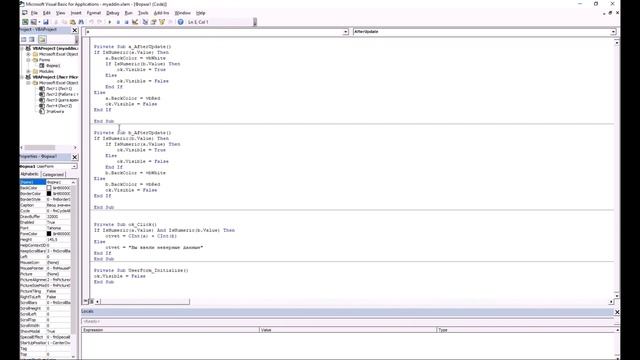This screenshot has height=360, width=640.
Task: Close the Properties pane
Action: pos(75,157)
